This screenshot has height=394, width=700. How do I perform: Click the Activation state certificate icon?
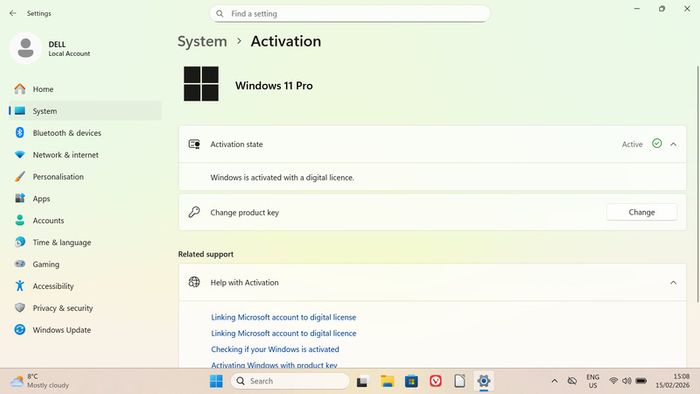194,144
